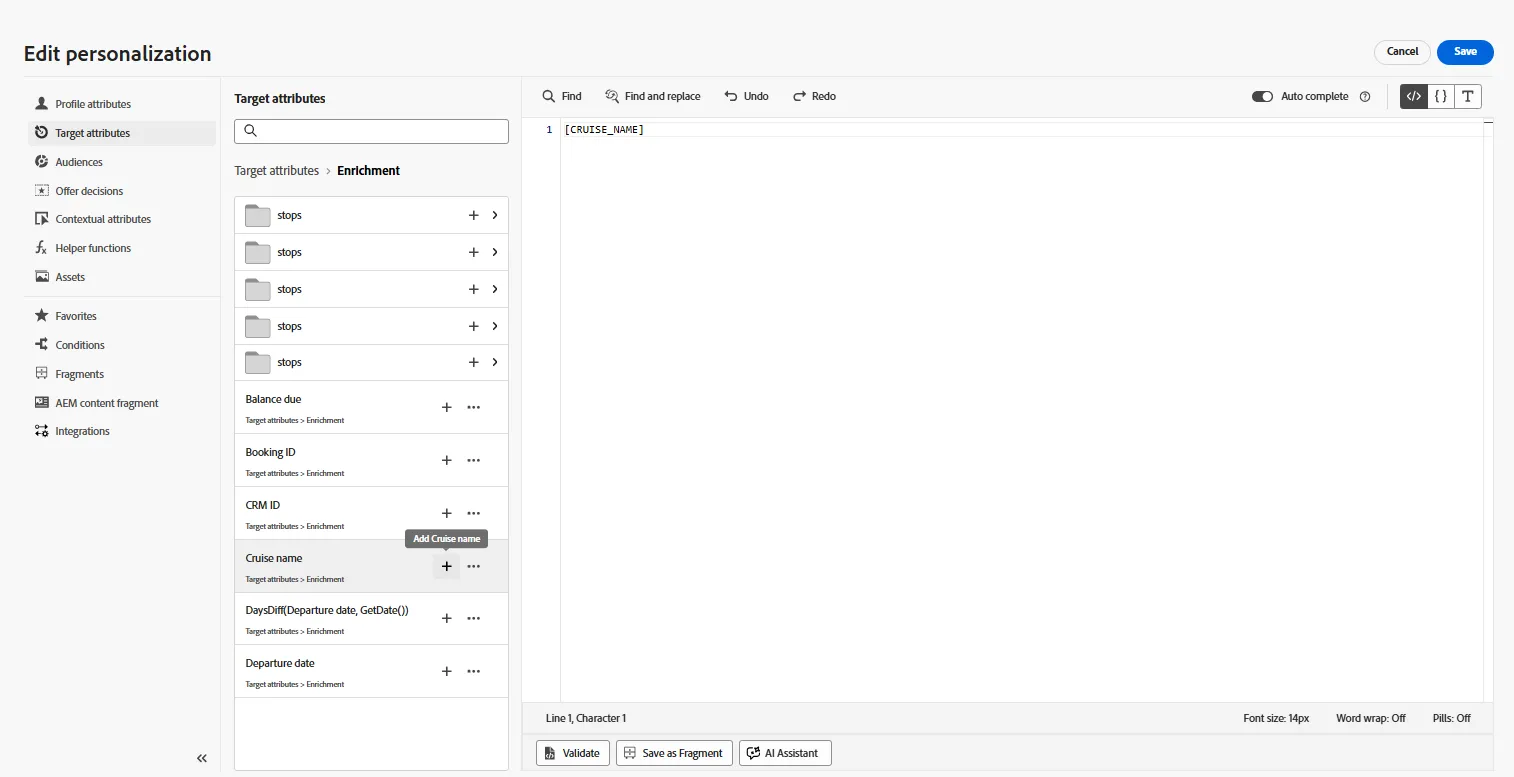Add the DaysDiff attribute via plus icon
The image size is (1514, 777).
pos(447,619)
